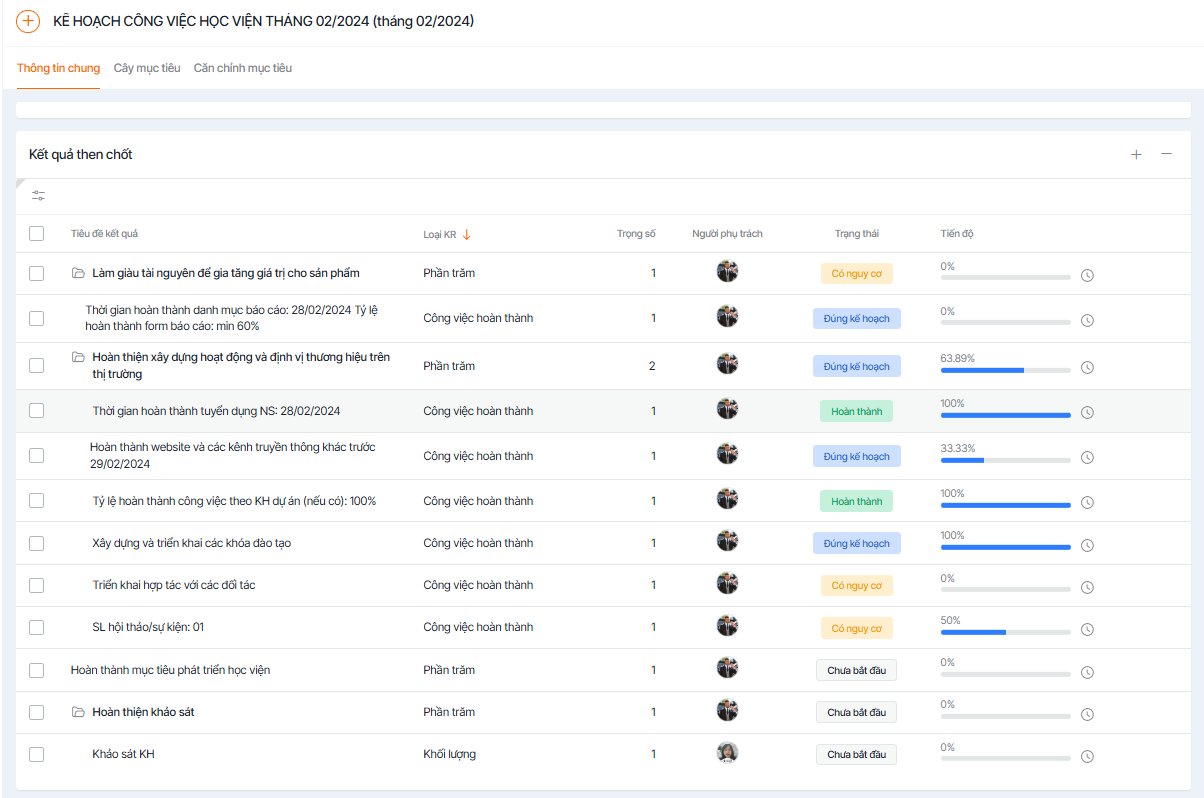Click Có nguy cơ status on Làm giàu row

coord(857,274)
